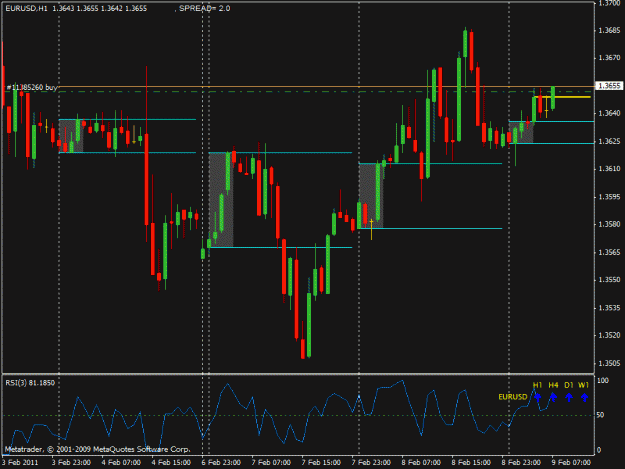Click the 9 Feb 07:00 time label
Image resolution: width=625 pixels, height=469 pixels.
tap(571, 463)
